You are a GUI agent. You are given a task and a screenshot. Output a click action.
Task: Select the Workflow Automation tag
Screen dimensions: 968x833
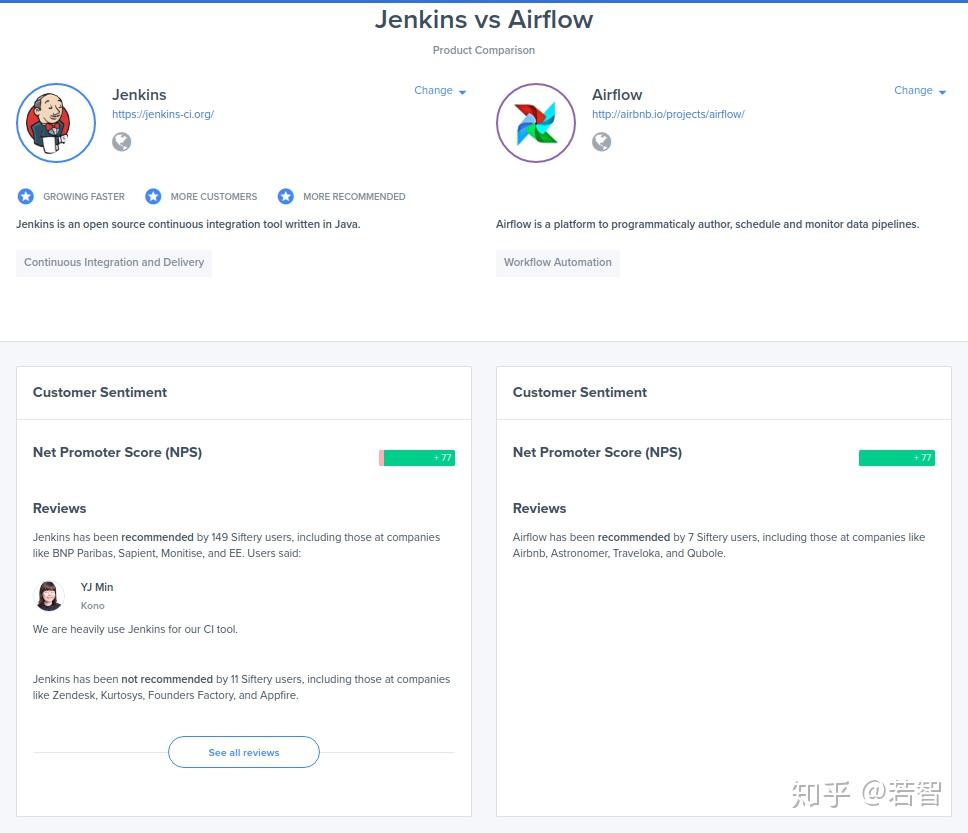557,262
